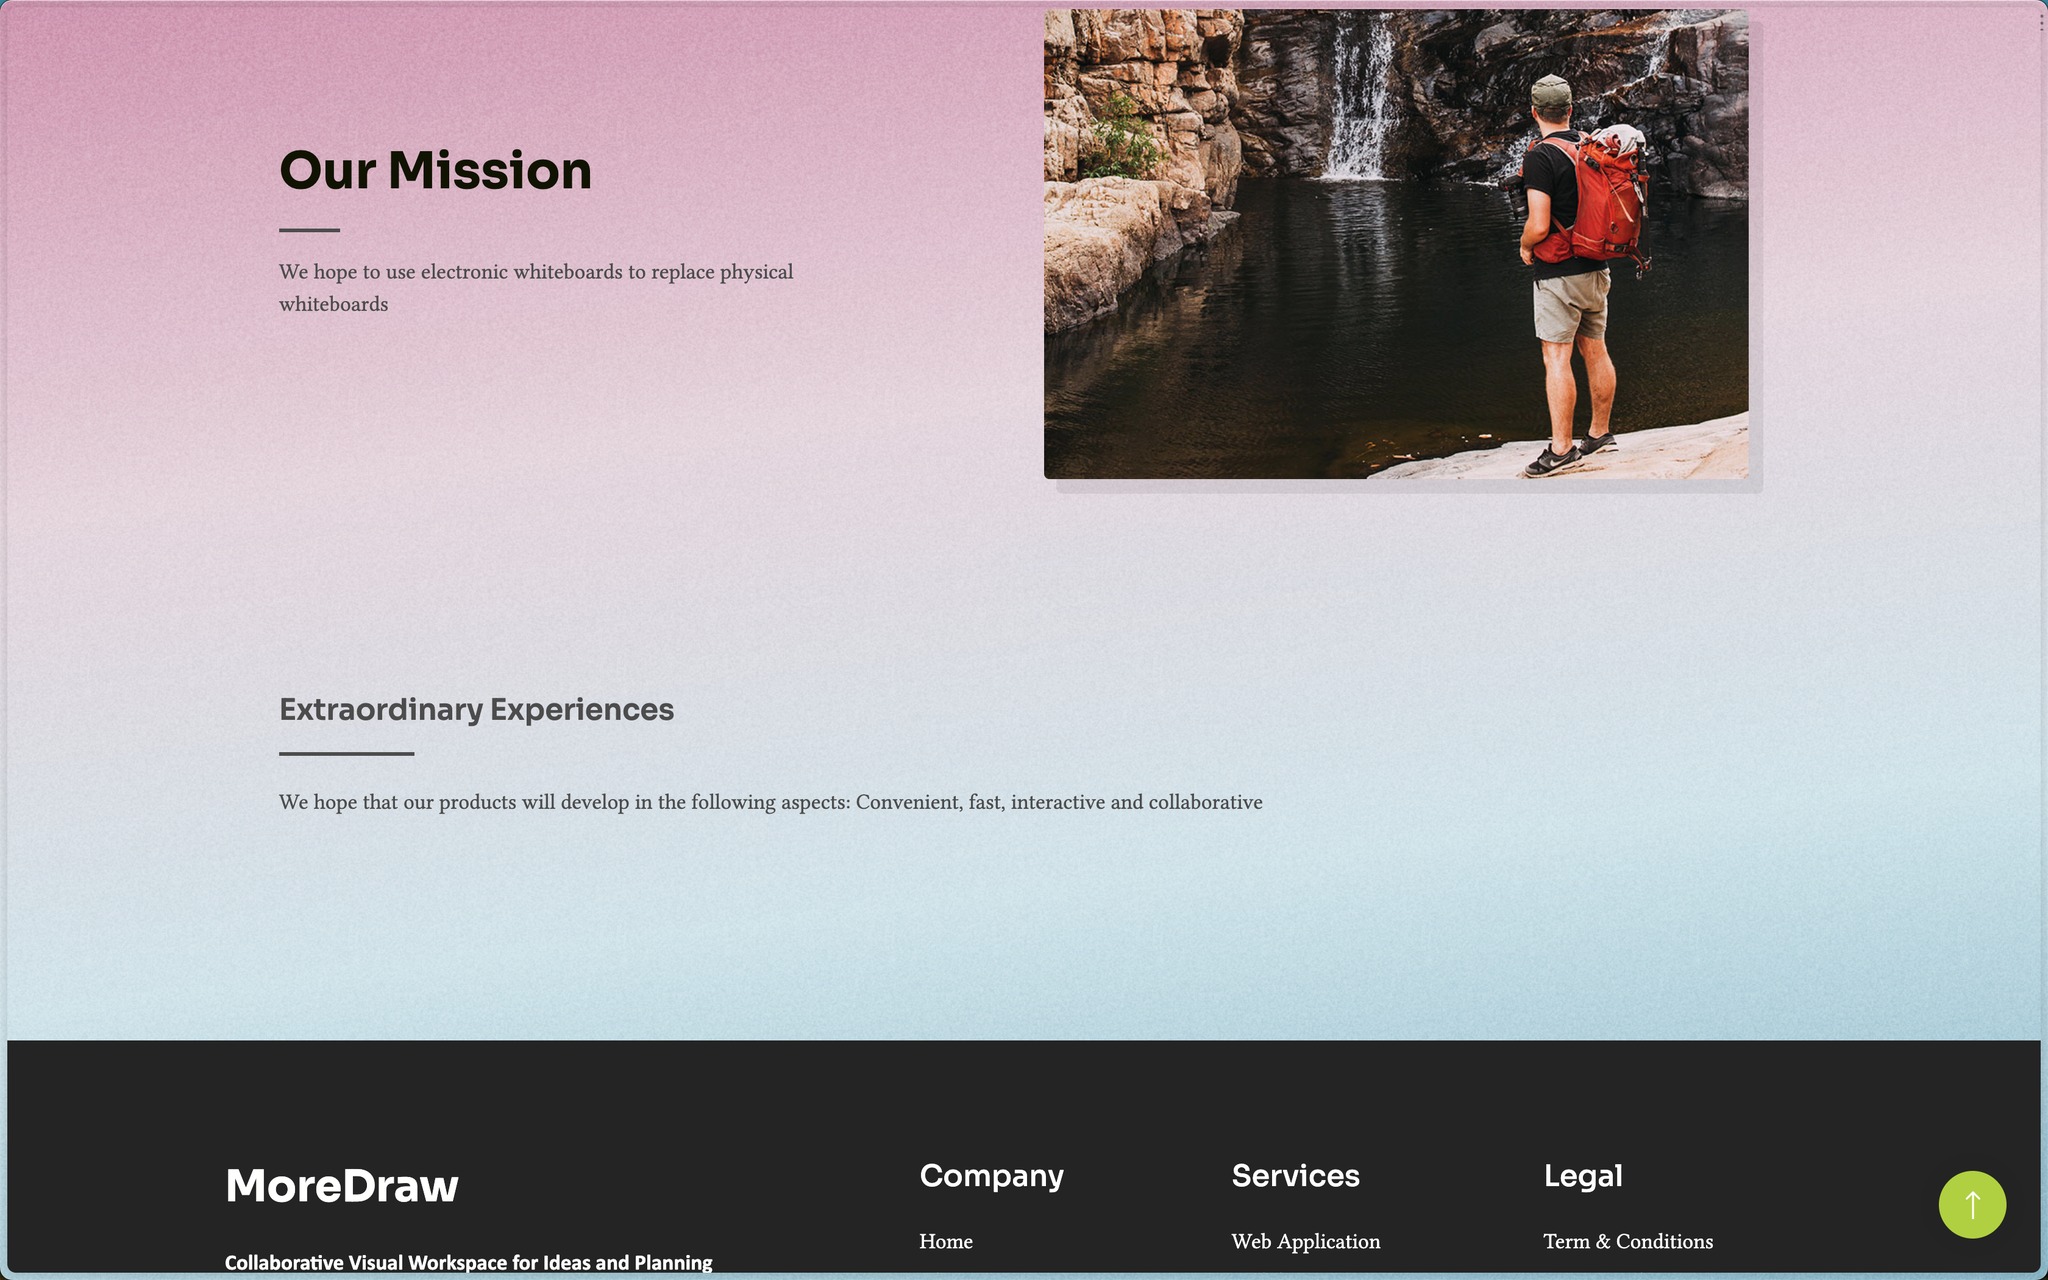Click the MoreDraw footer logo
This screenshot has height=1280, width=2048.
[341, 1186]
